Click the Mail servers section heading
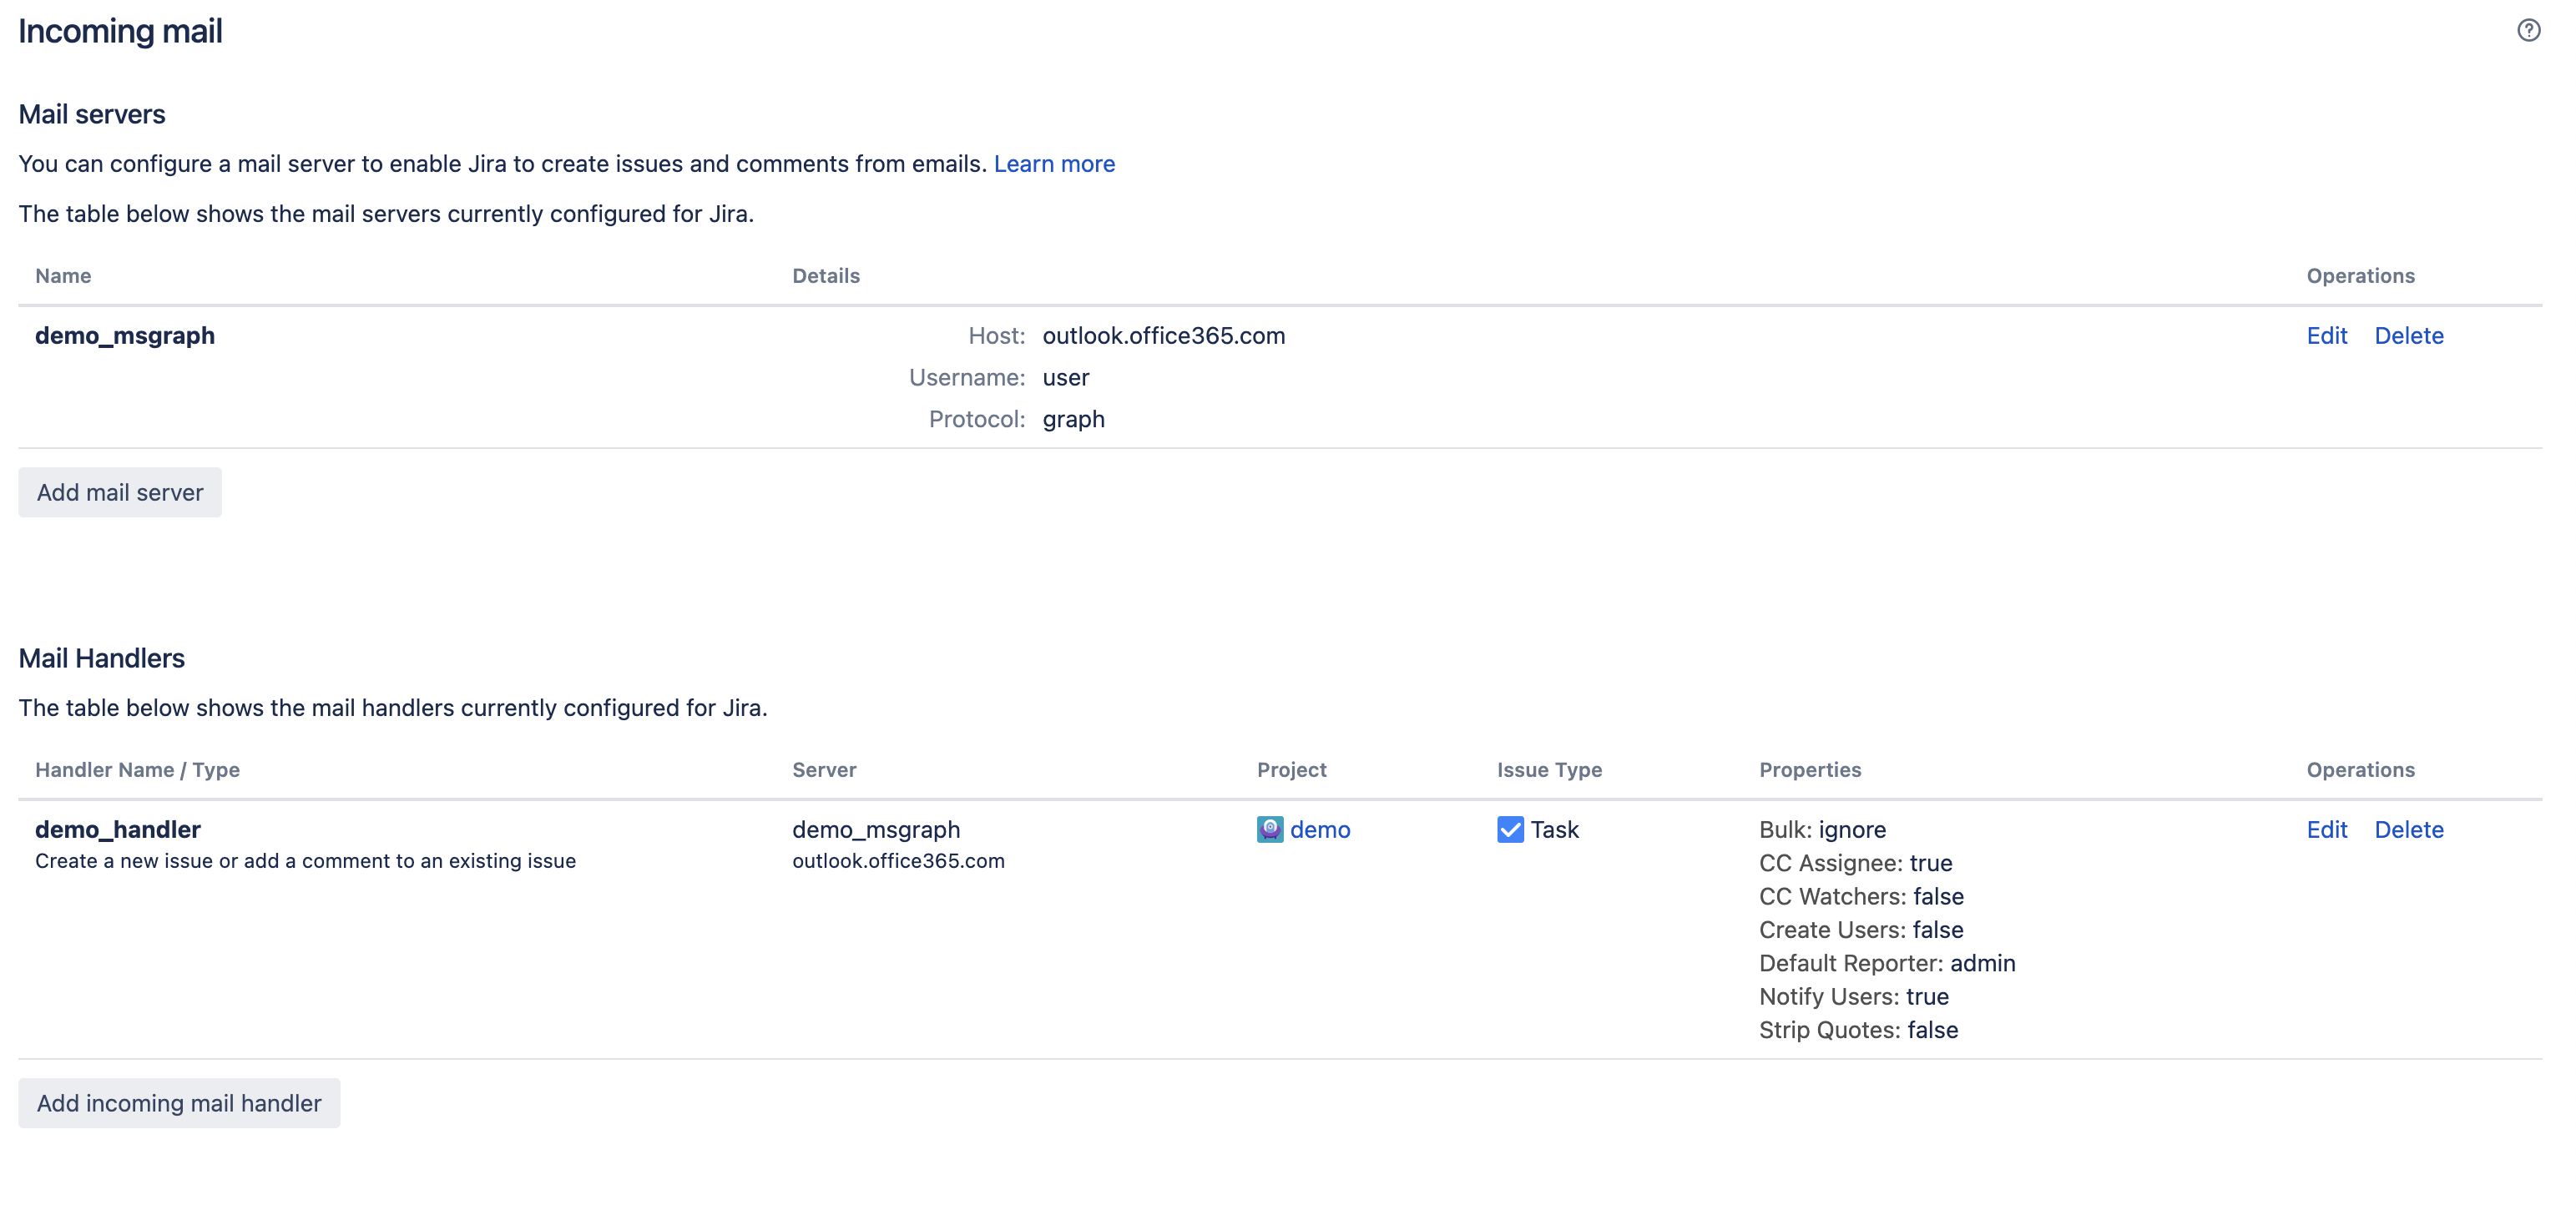2576x1210 pixels. (92, 114)
